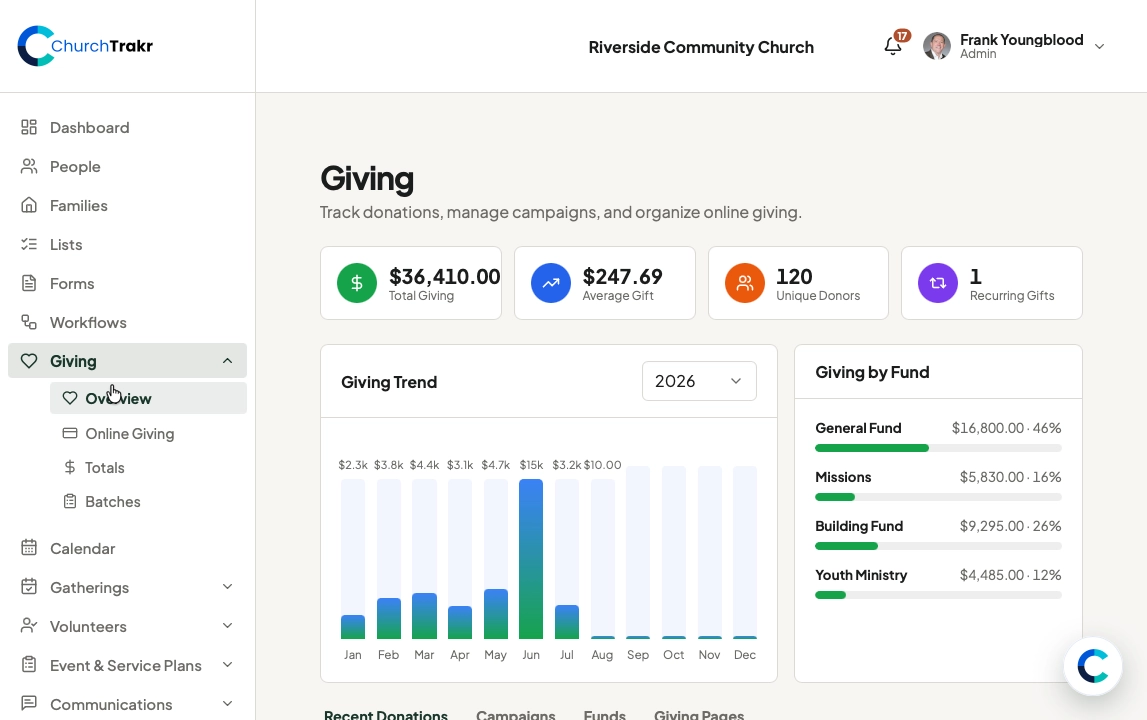Screen dimensions: 1147x720
Task: Click the Youth Ministry progress bar
Action: point(938,595)
